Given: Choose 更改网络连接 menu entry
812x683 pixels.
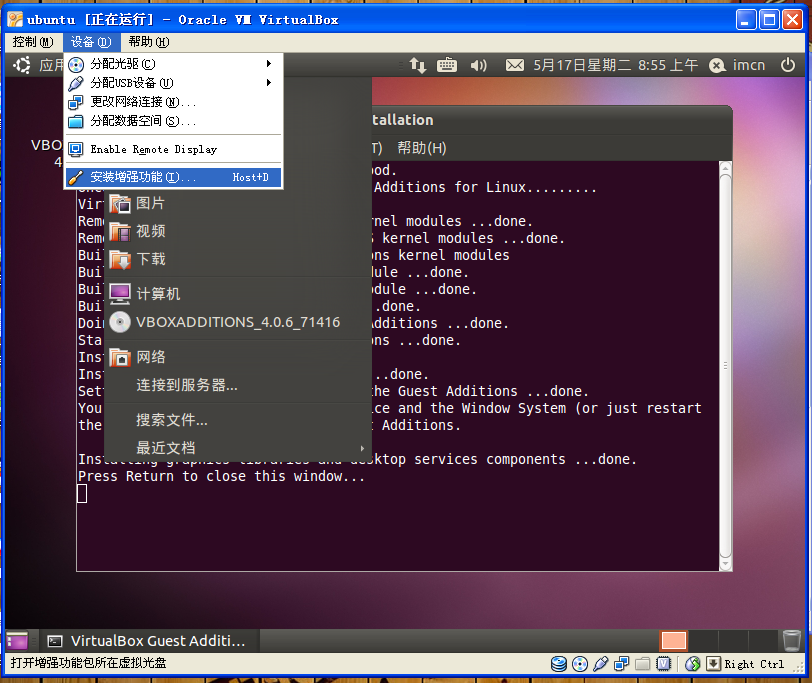Looking at the screenshot, I should (x=173, y=102).
